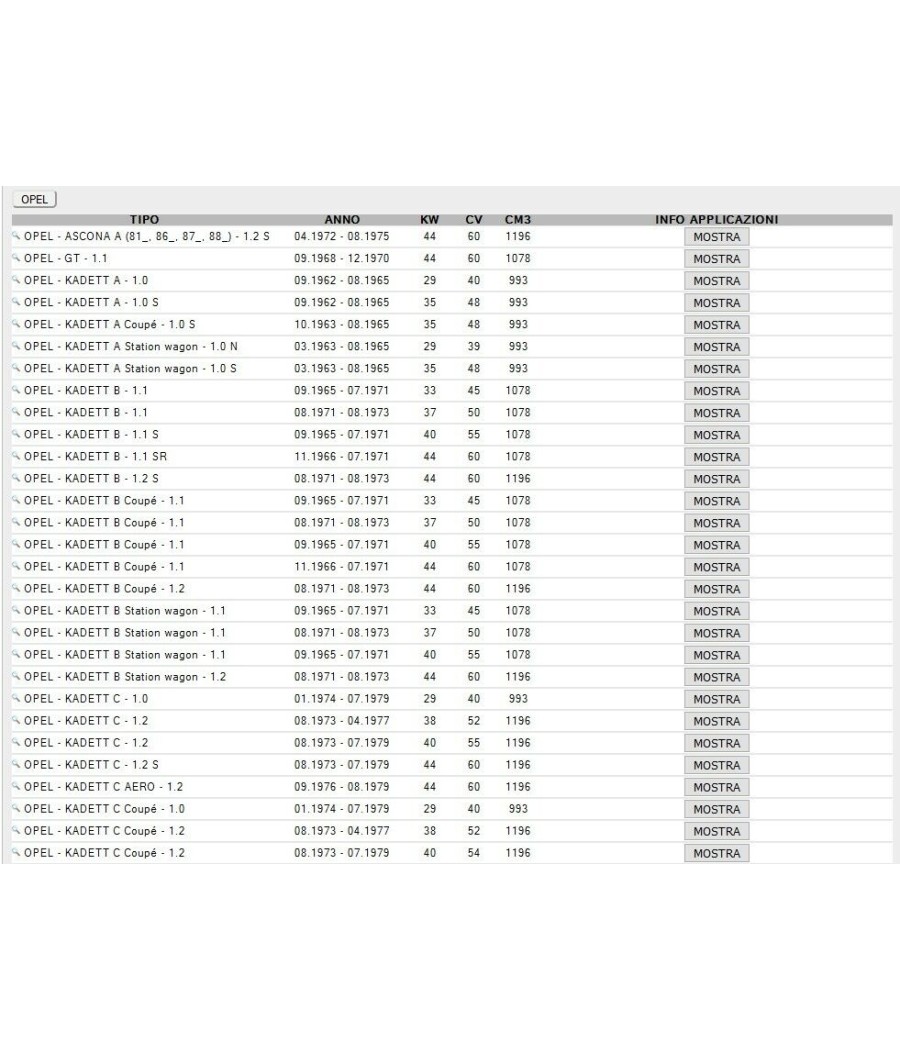900x1050 pixels.
Task: Select row text KADETT B - 1.2 S
Action: pos(91,479)
